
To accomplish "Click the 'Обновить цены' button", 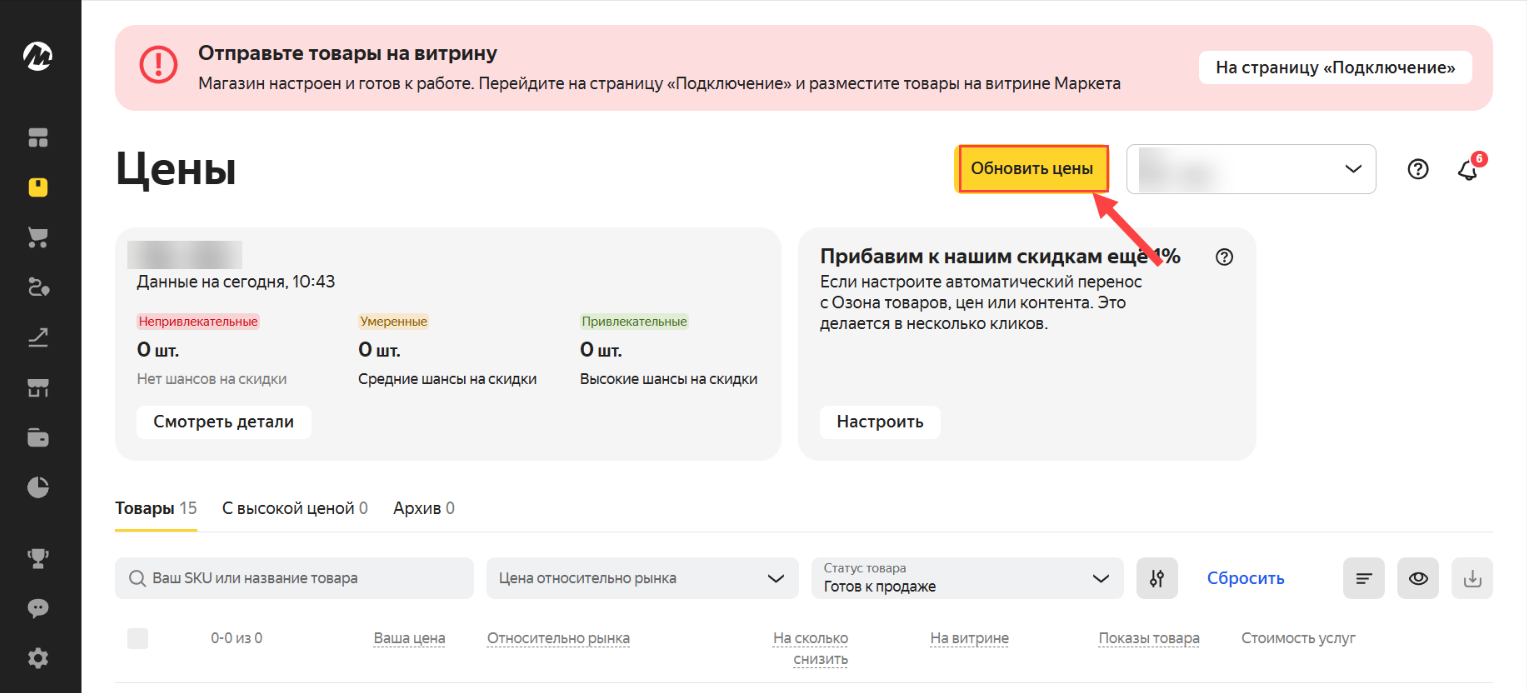I will [1032, 169].
